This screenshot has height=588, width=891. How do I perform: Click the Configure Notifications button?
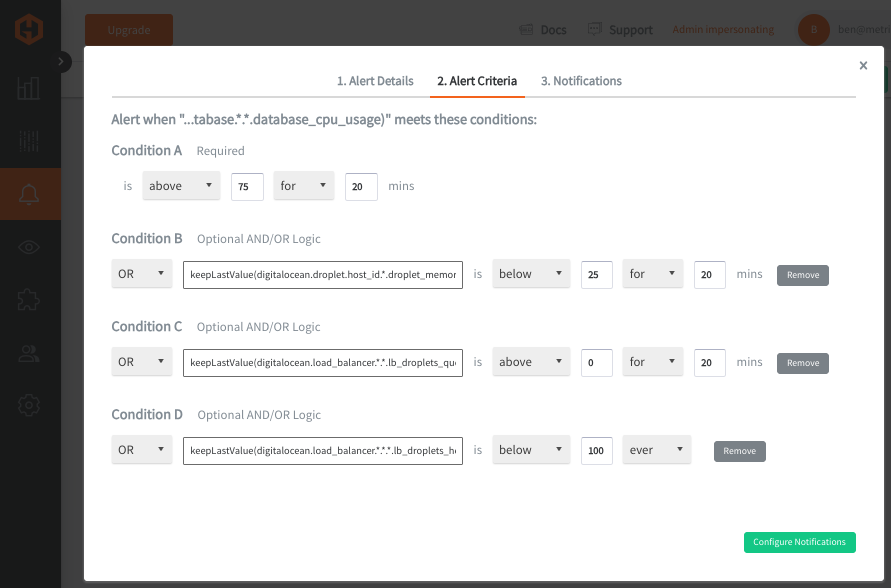pos(800,542)
